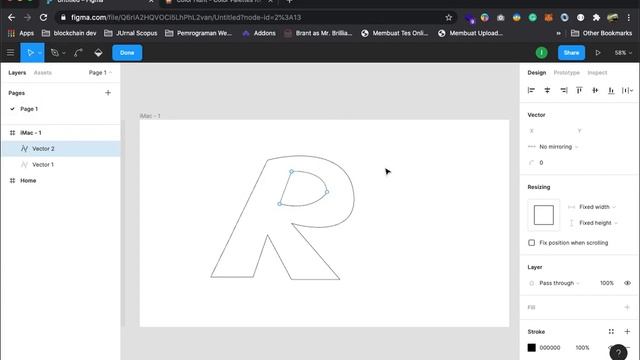Click the green user avatar
Screen dimensions: 640x360
(x=541, y=53)
